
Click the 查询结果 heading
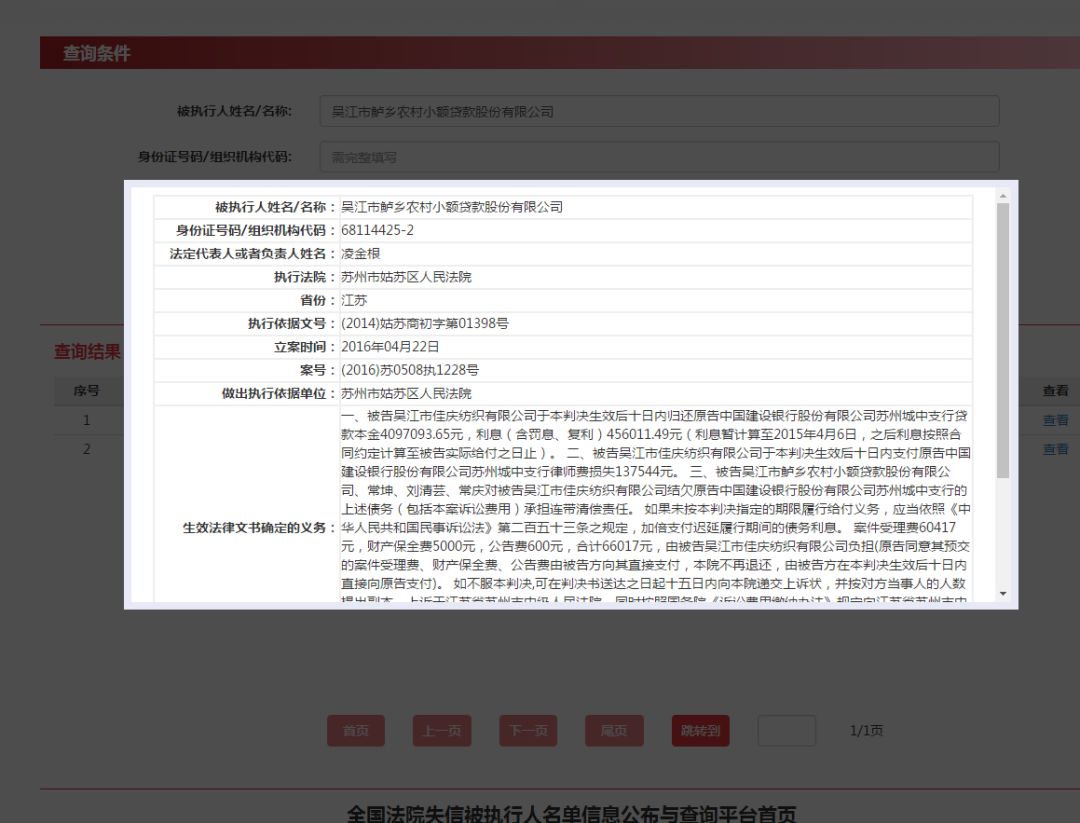click(87, 351)
